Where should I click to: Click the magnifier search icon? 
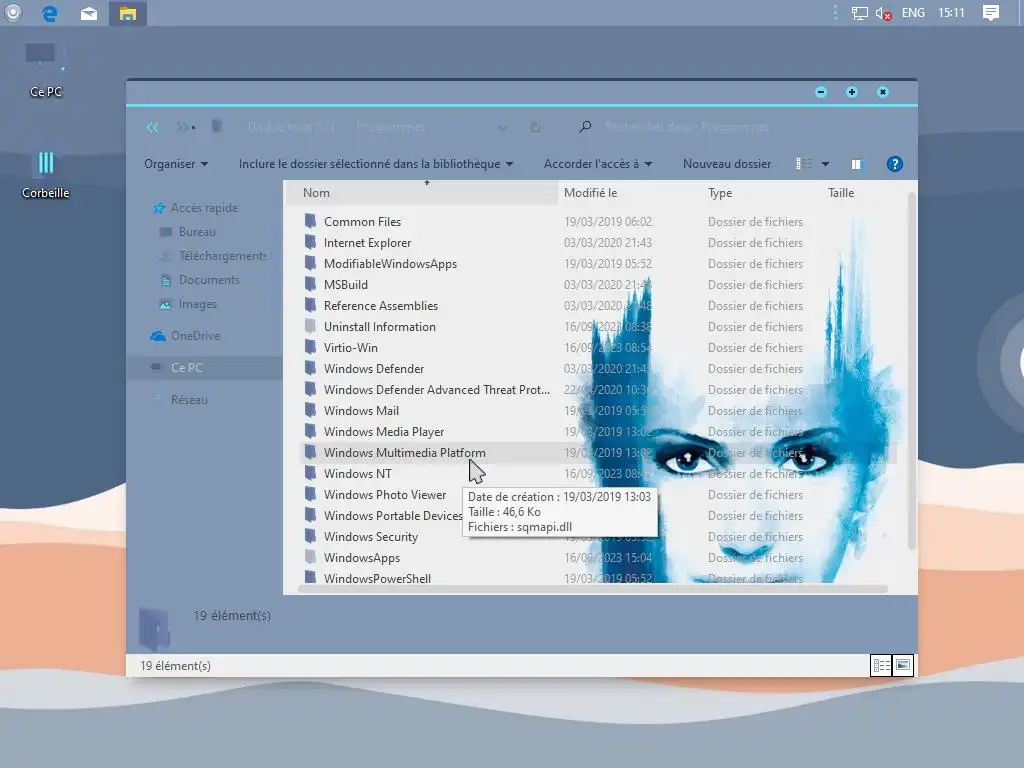[584, 127]
